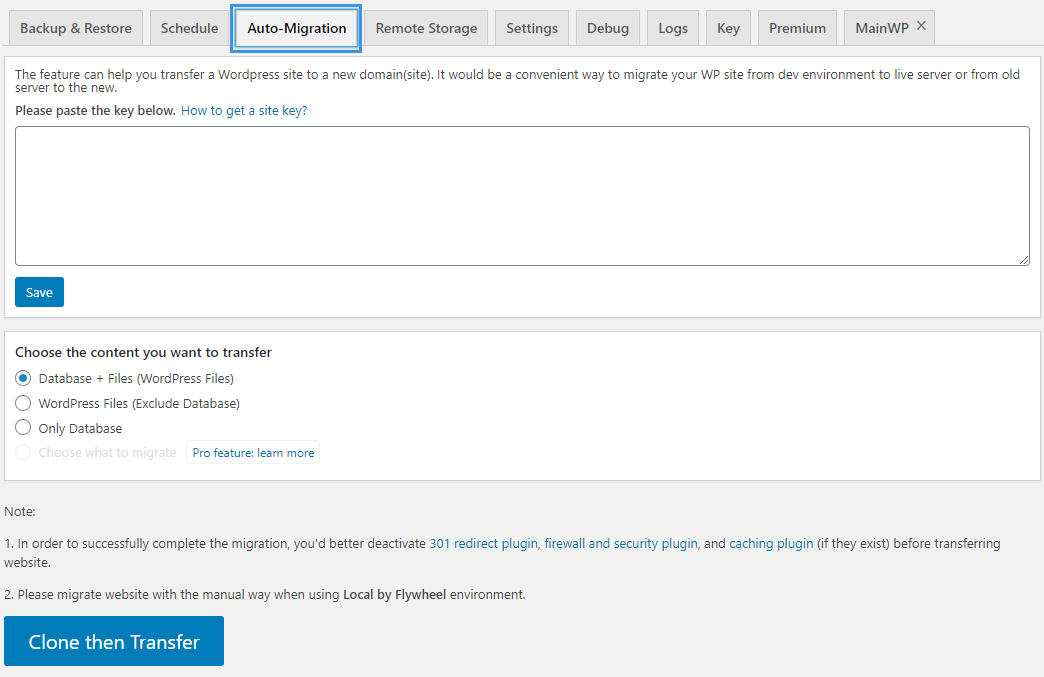The width and height of the screenshot is (1044, 677).
Task: Open the Settings tab
Action: [x=532, y=28]
